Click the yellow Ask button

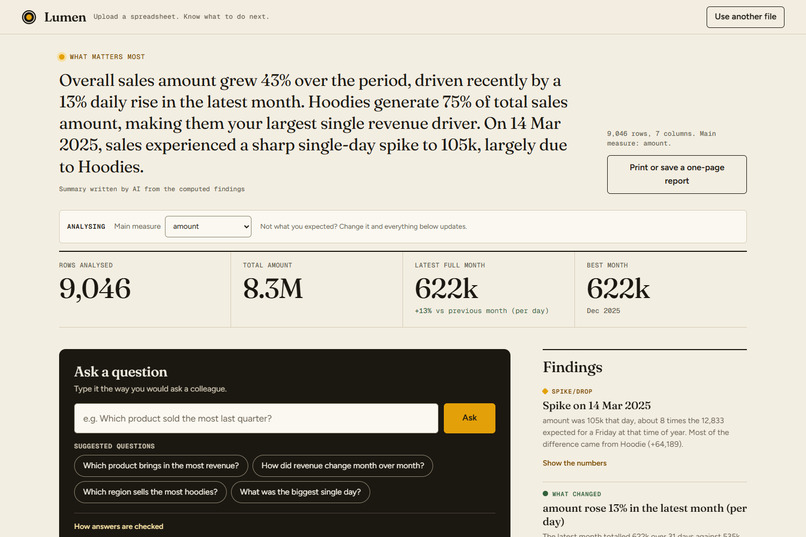point(469,418)
